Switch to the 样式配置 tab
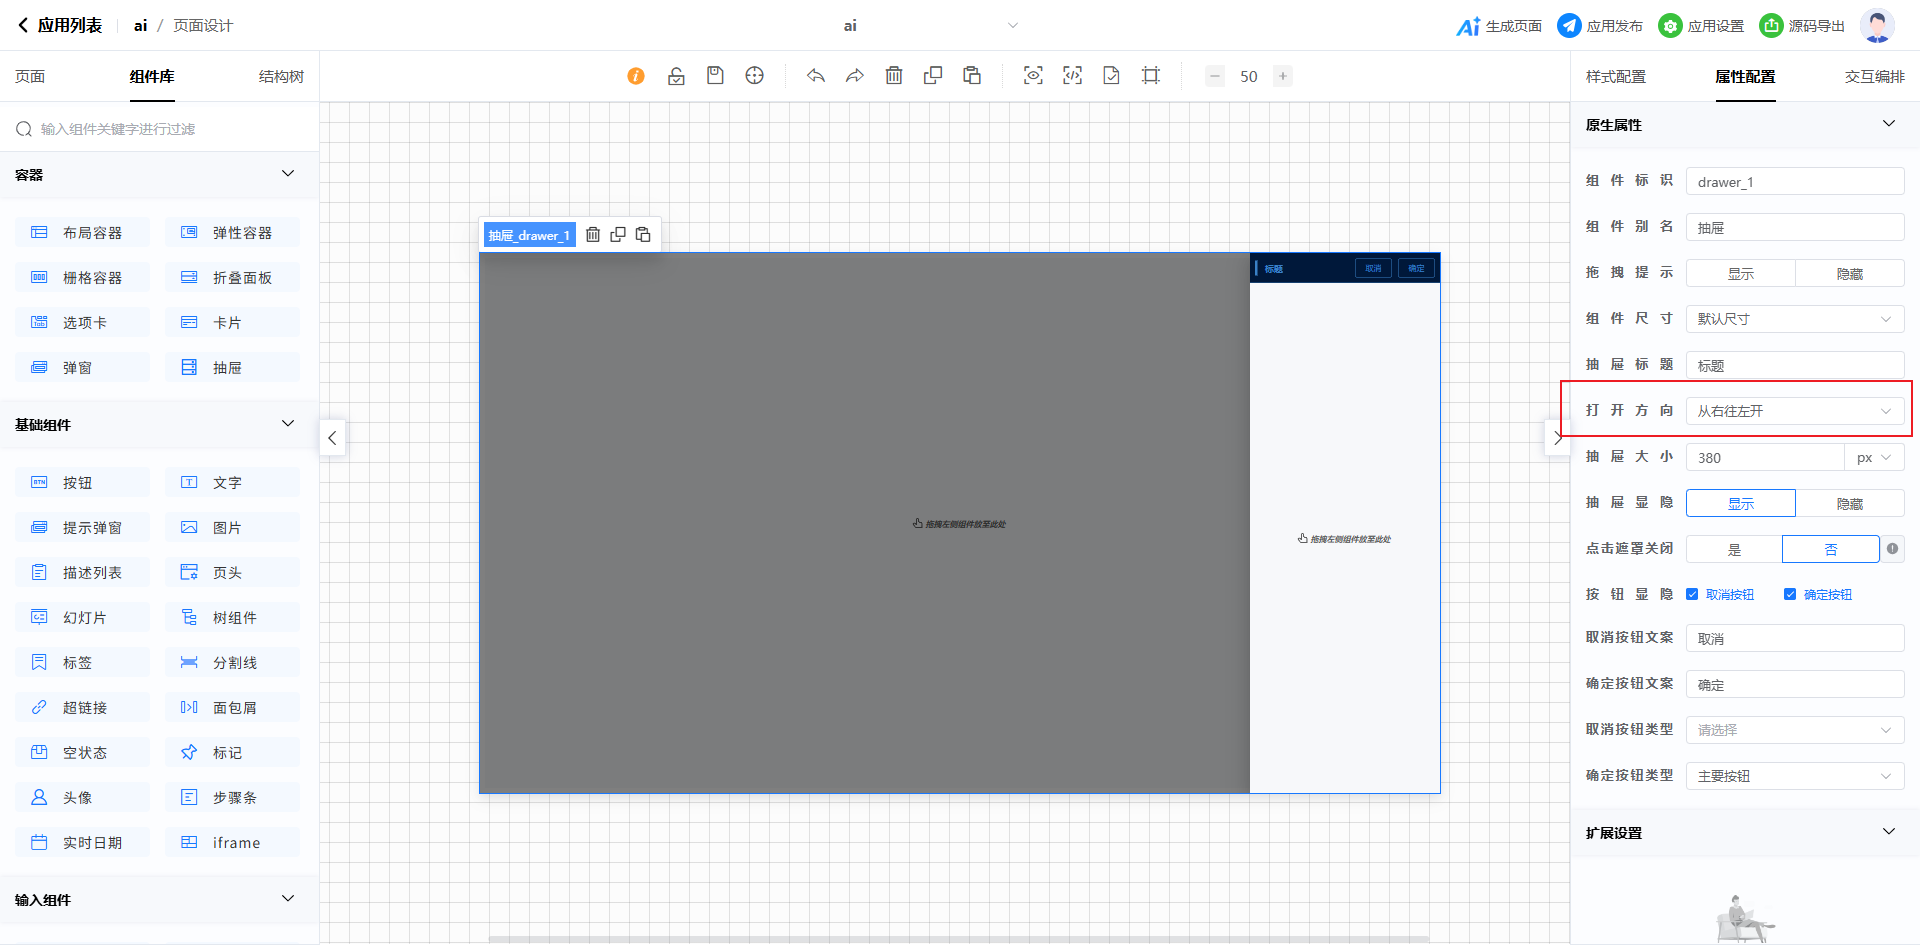The image size is (1920, 945). 1615,77
